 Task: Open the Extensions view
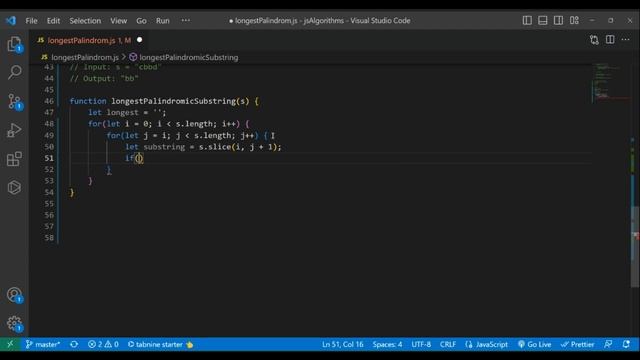(14, 159)
